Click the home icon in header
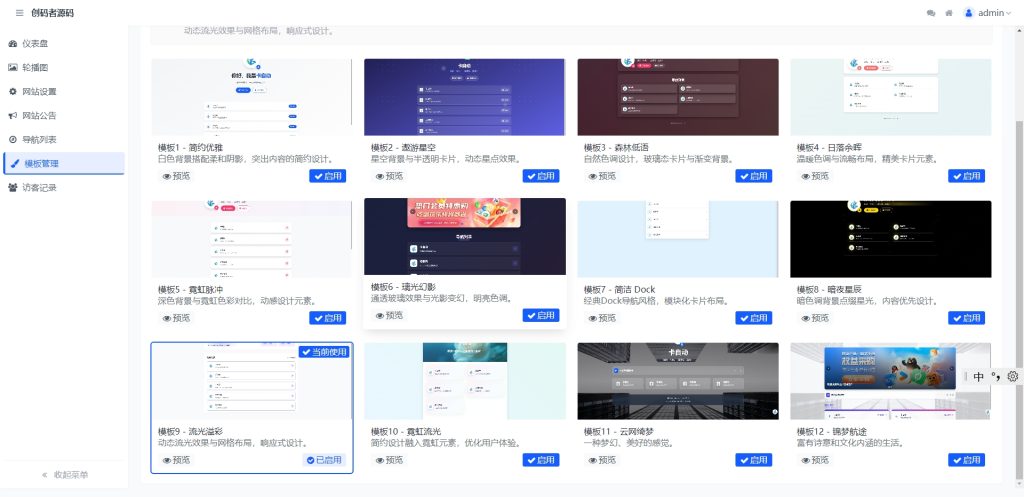1024x497 pixels. pyautogui.click(x=949, y=13)
